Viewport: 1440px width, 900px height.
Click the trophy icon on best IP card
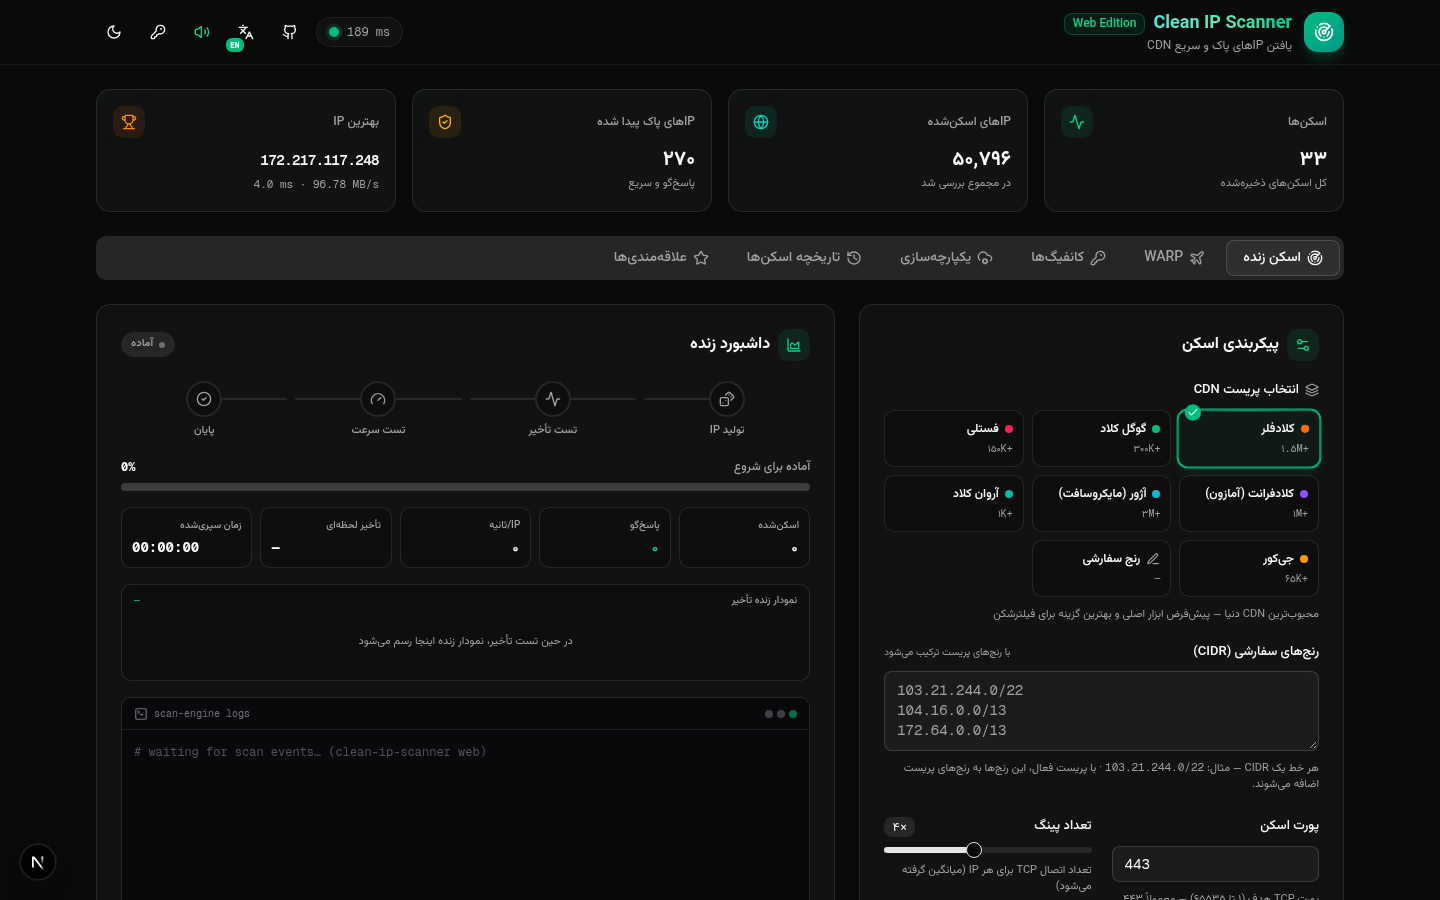coord(129,122)
